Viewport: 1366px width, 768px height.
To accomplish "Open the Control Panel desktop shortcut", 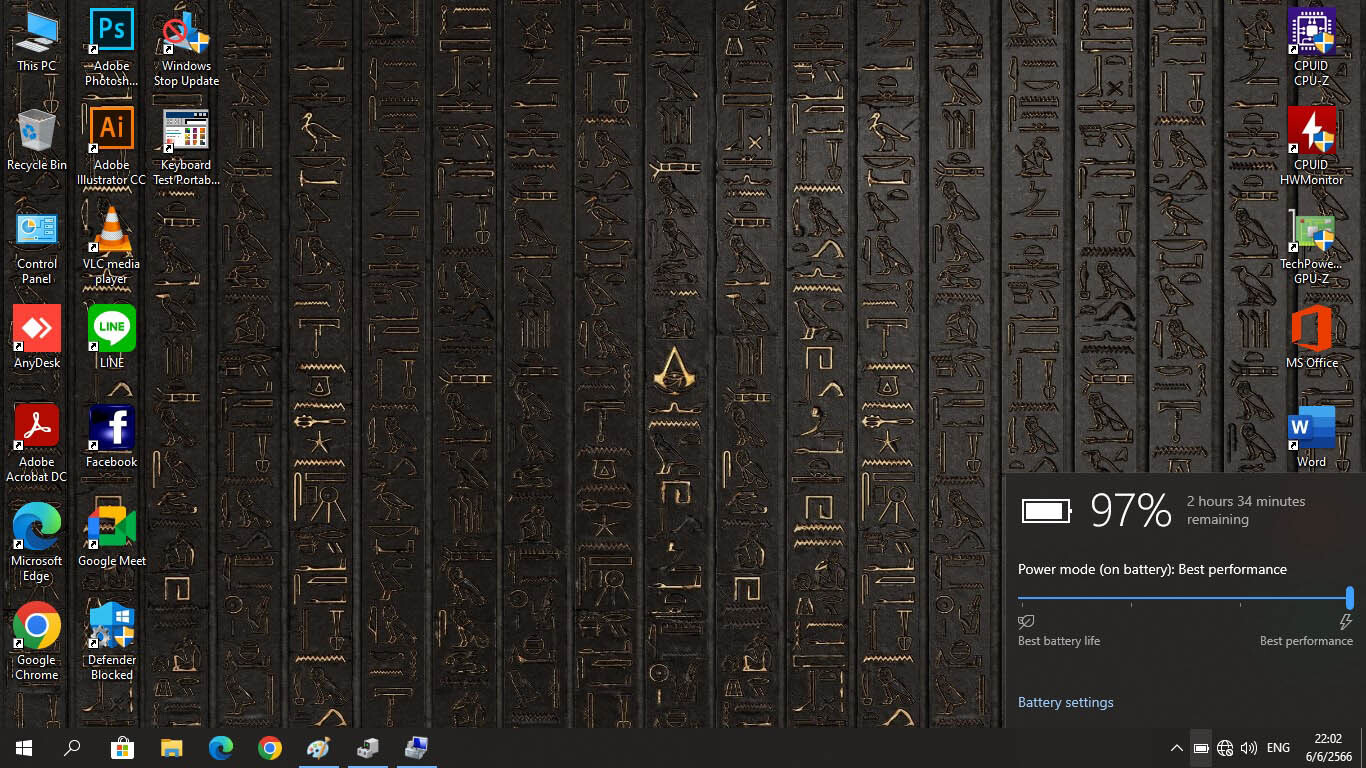I will click(x=37, y=247).
